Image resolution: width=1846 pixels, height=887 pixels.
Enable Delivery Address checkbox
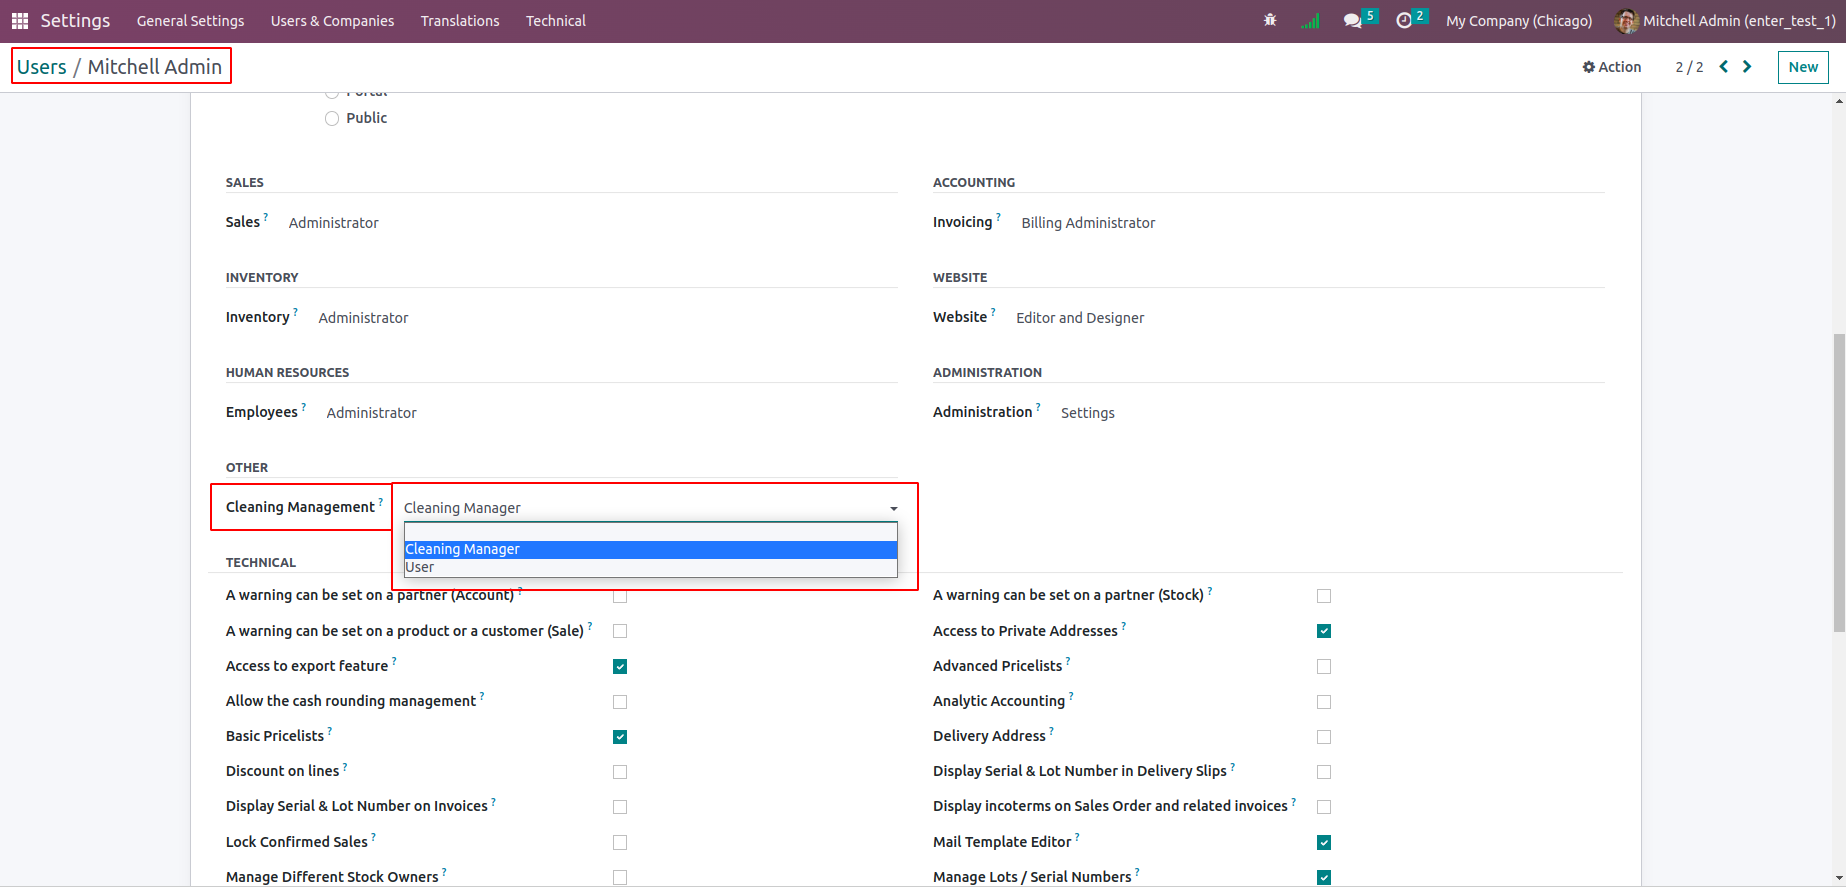pyautogui.click(x=1324, y=737)
